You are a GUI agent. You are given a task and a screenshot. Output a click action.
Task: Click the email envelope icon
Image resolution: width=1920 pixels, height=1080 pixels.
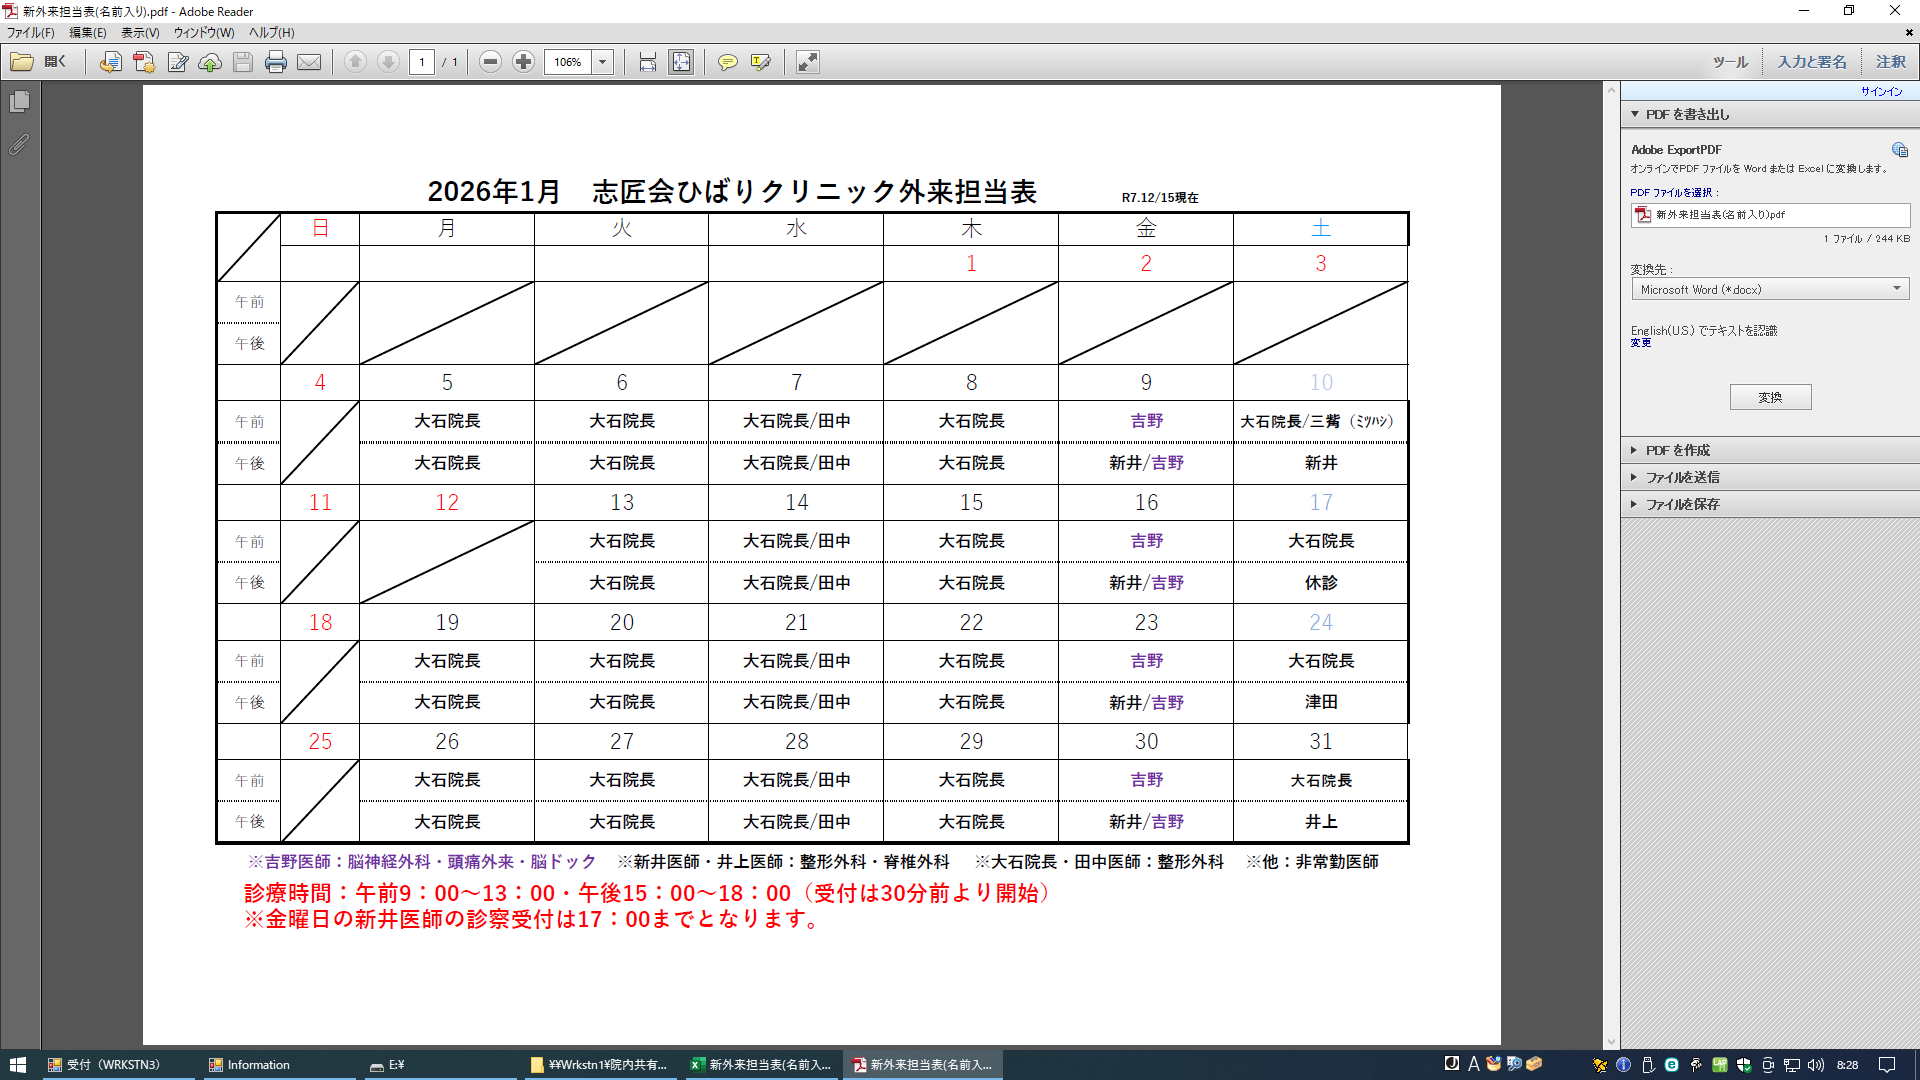309,62
